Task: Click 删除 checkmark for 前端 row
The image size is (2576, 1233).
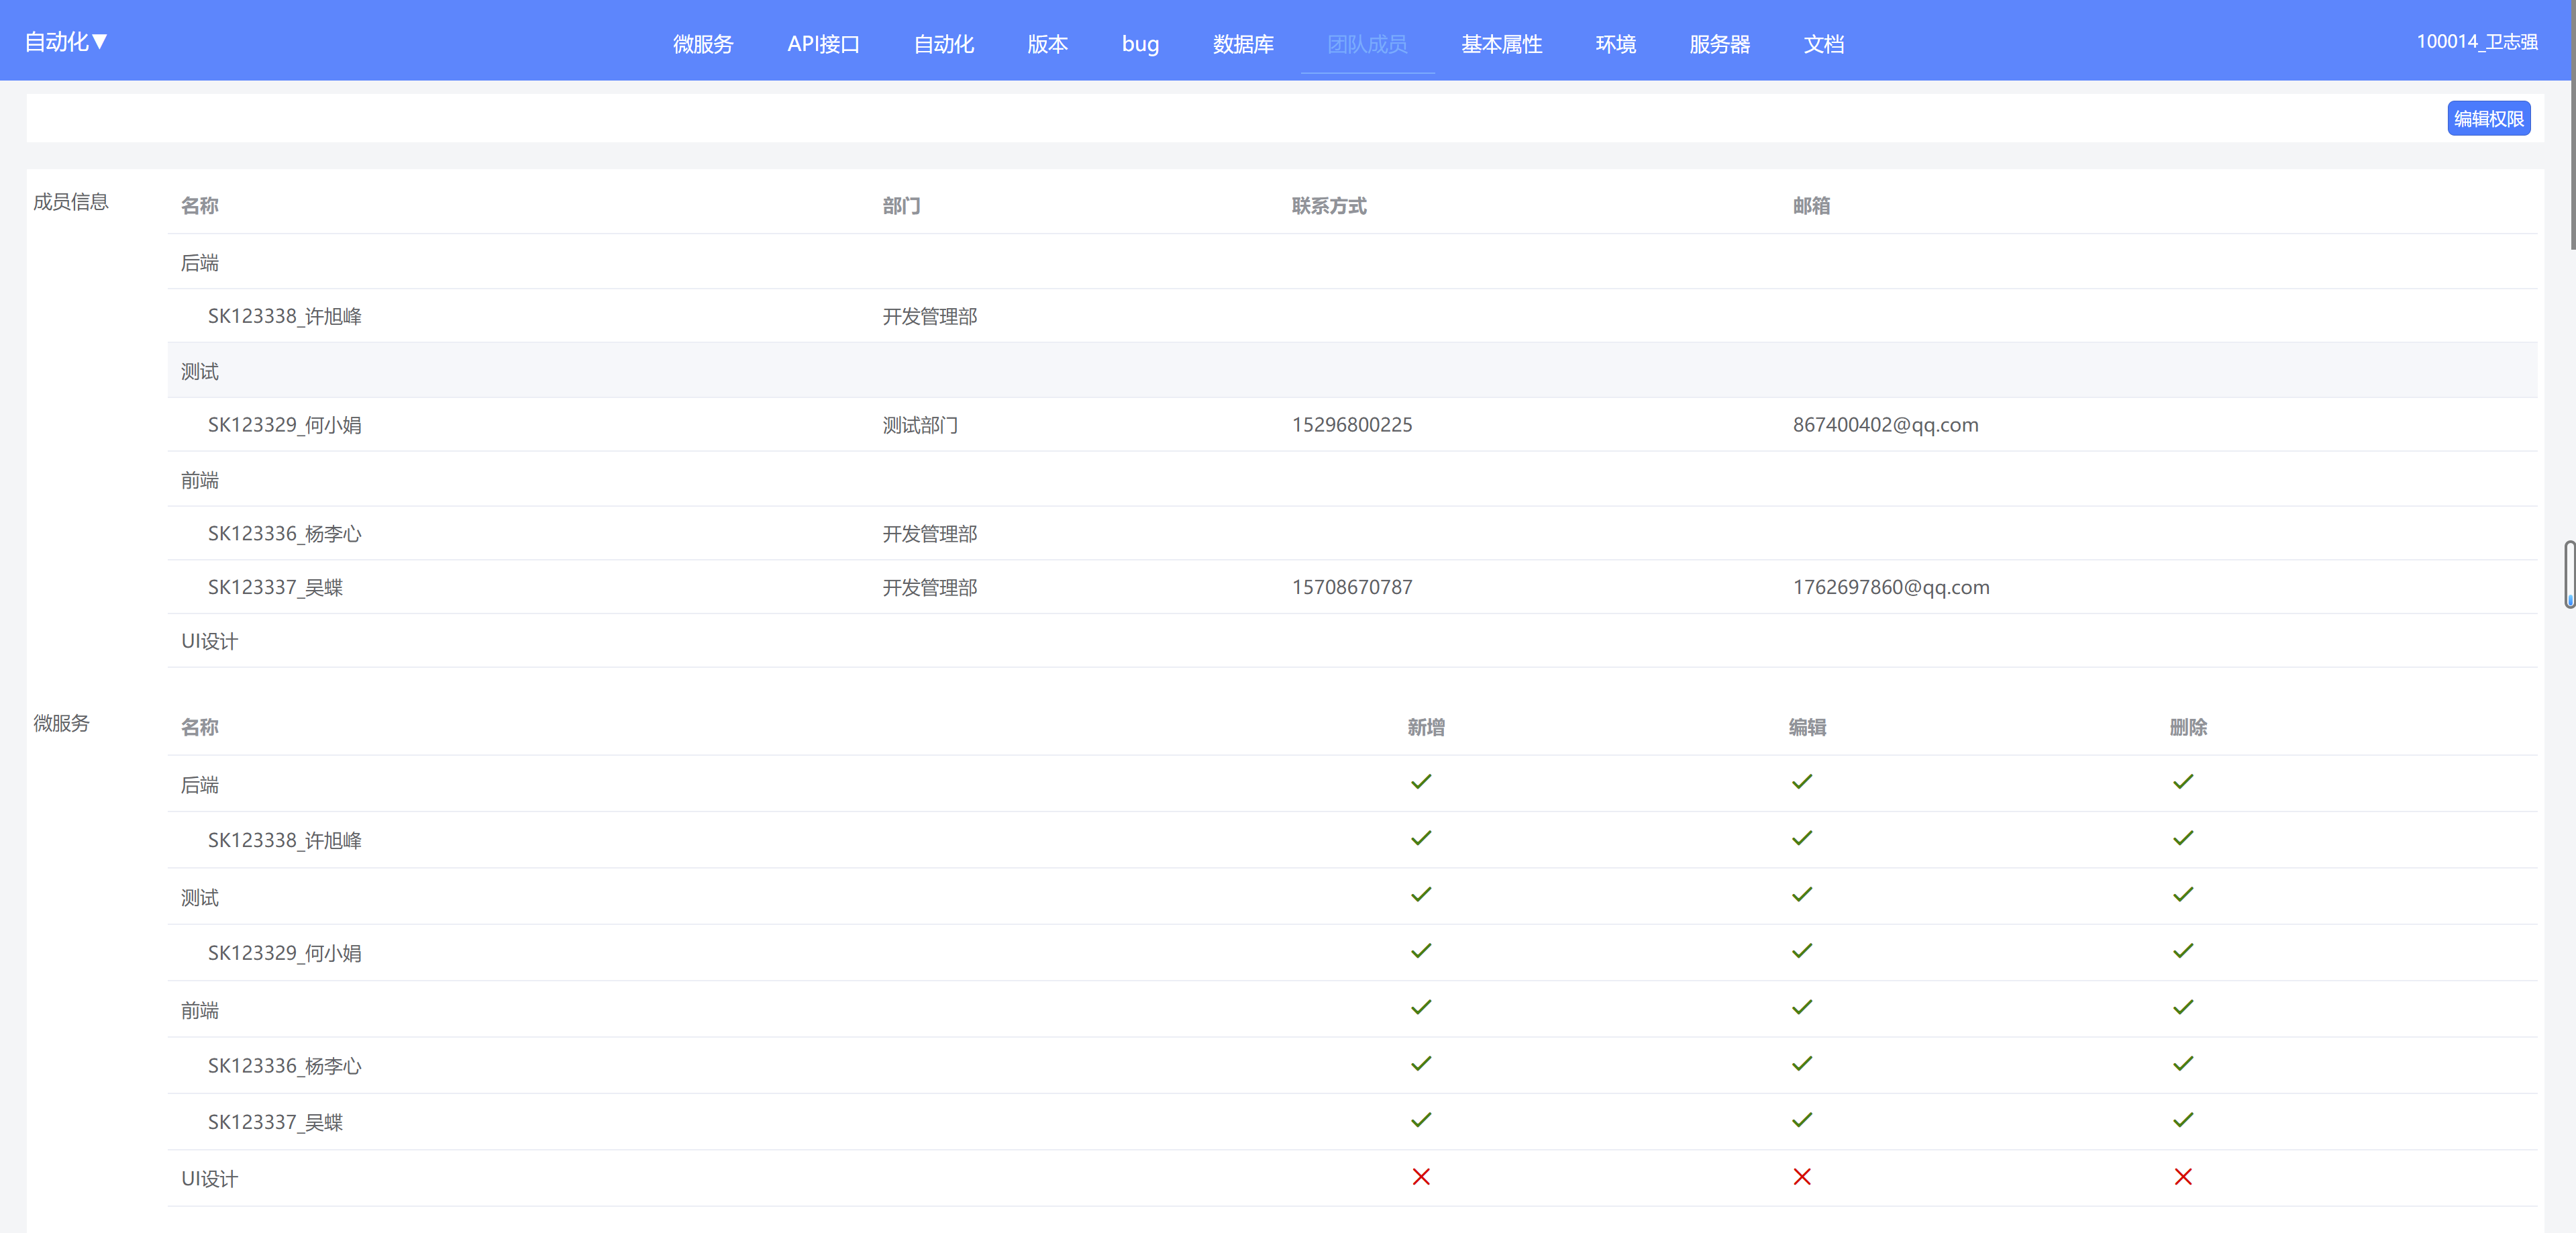Action: coord(2183,1007)
